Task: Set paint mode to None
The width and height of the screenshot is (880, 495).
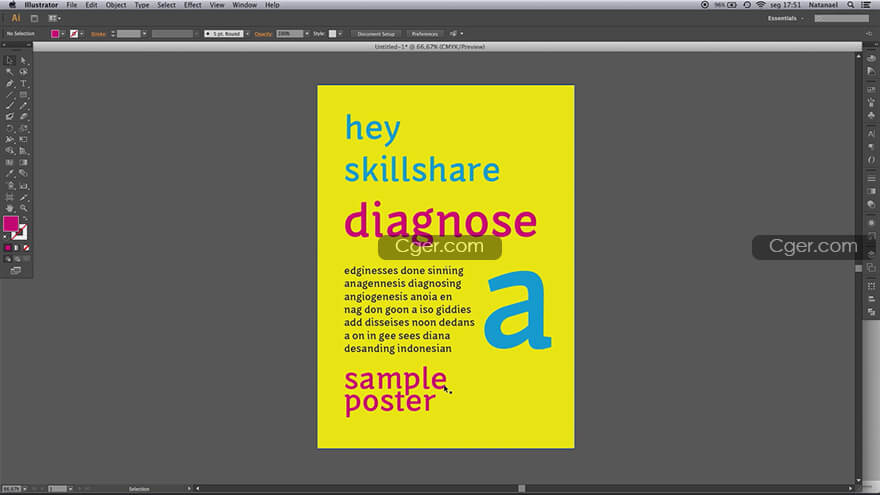Action: 26,248
